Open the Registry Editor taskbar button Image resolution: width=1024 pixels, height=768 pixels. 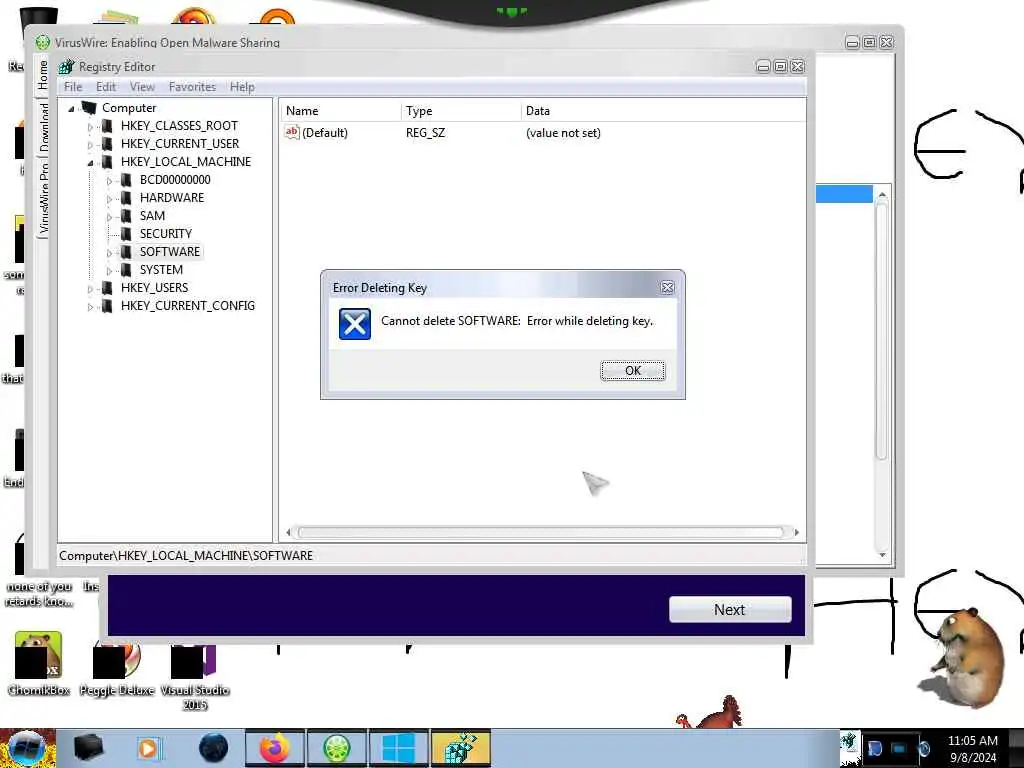tap(460, 748)
